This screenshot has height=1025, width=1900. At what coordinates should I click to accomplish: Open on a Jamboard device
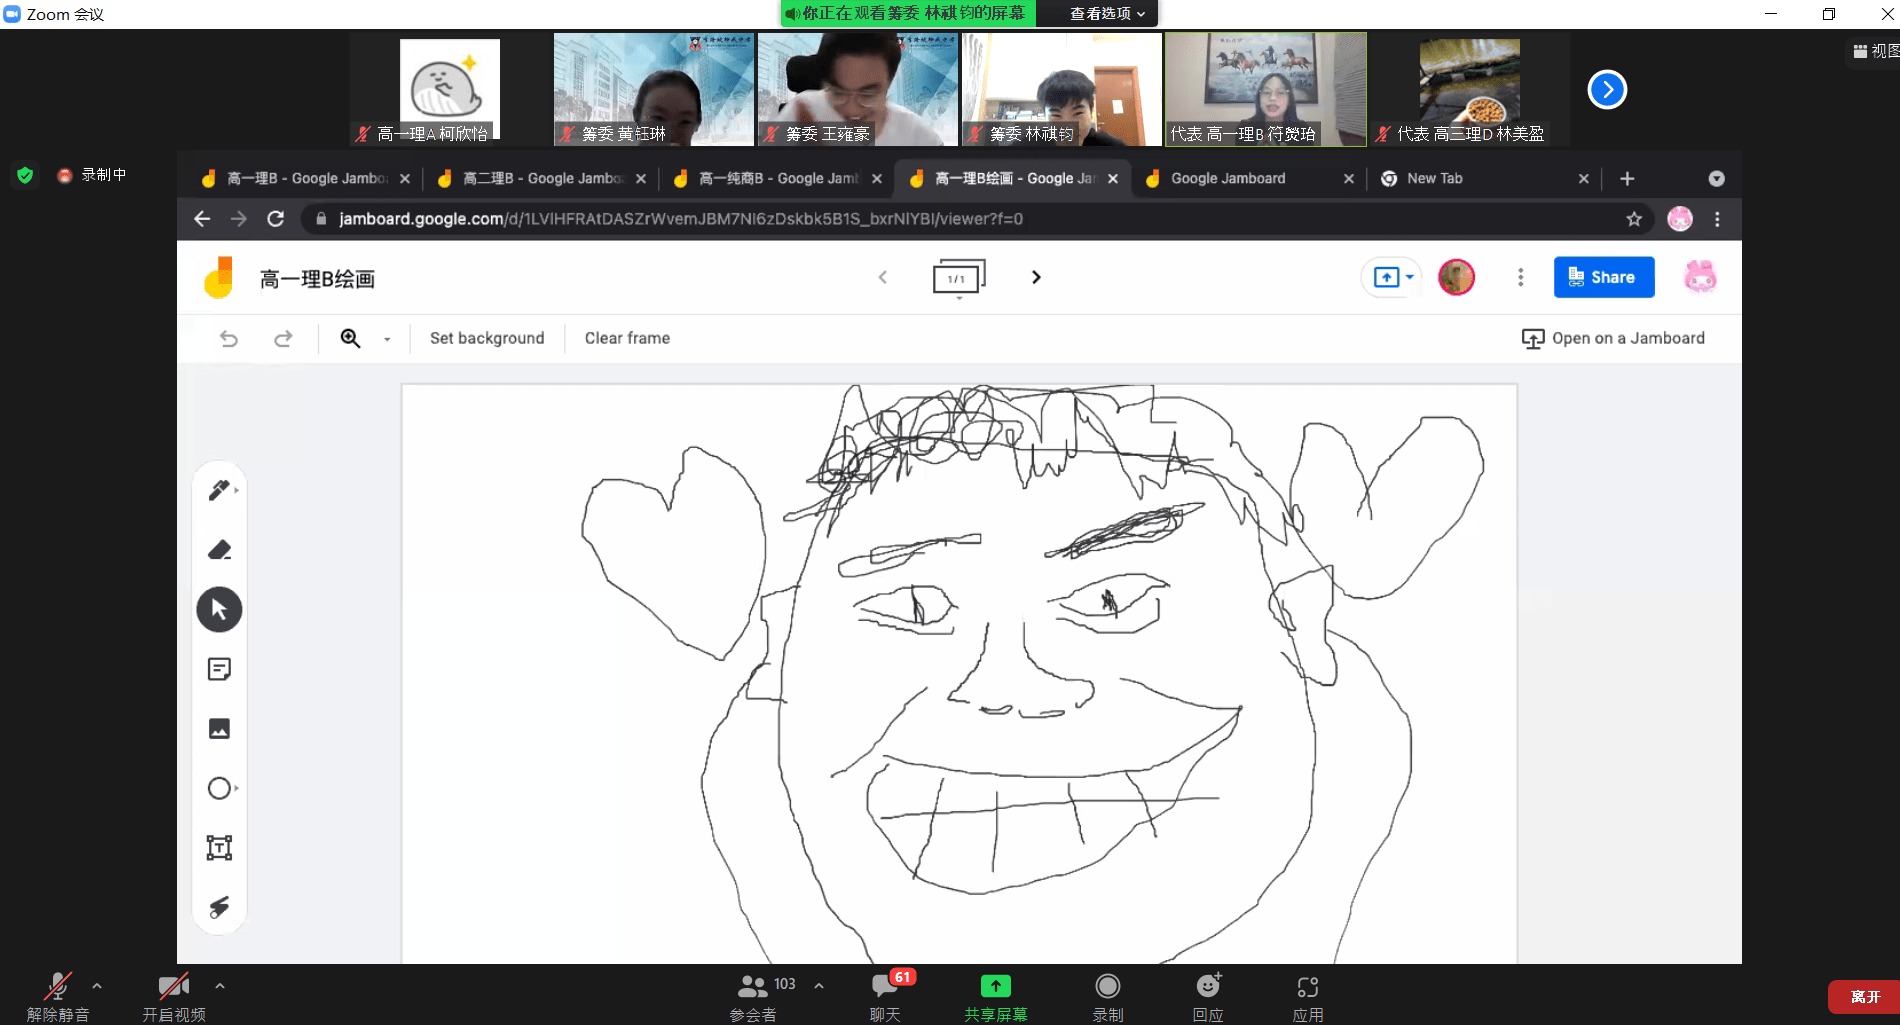1612,338
